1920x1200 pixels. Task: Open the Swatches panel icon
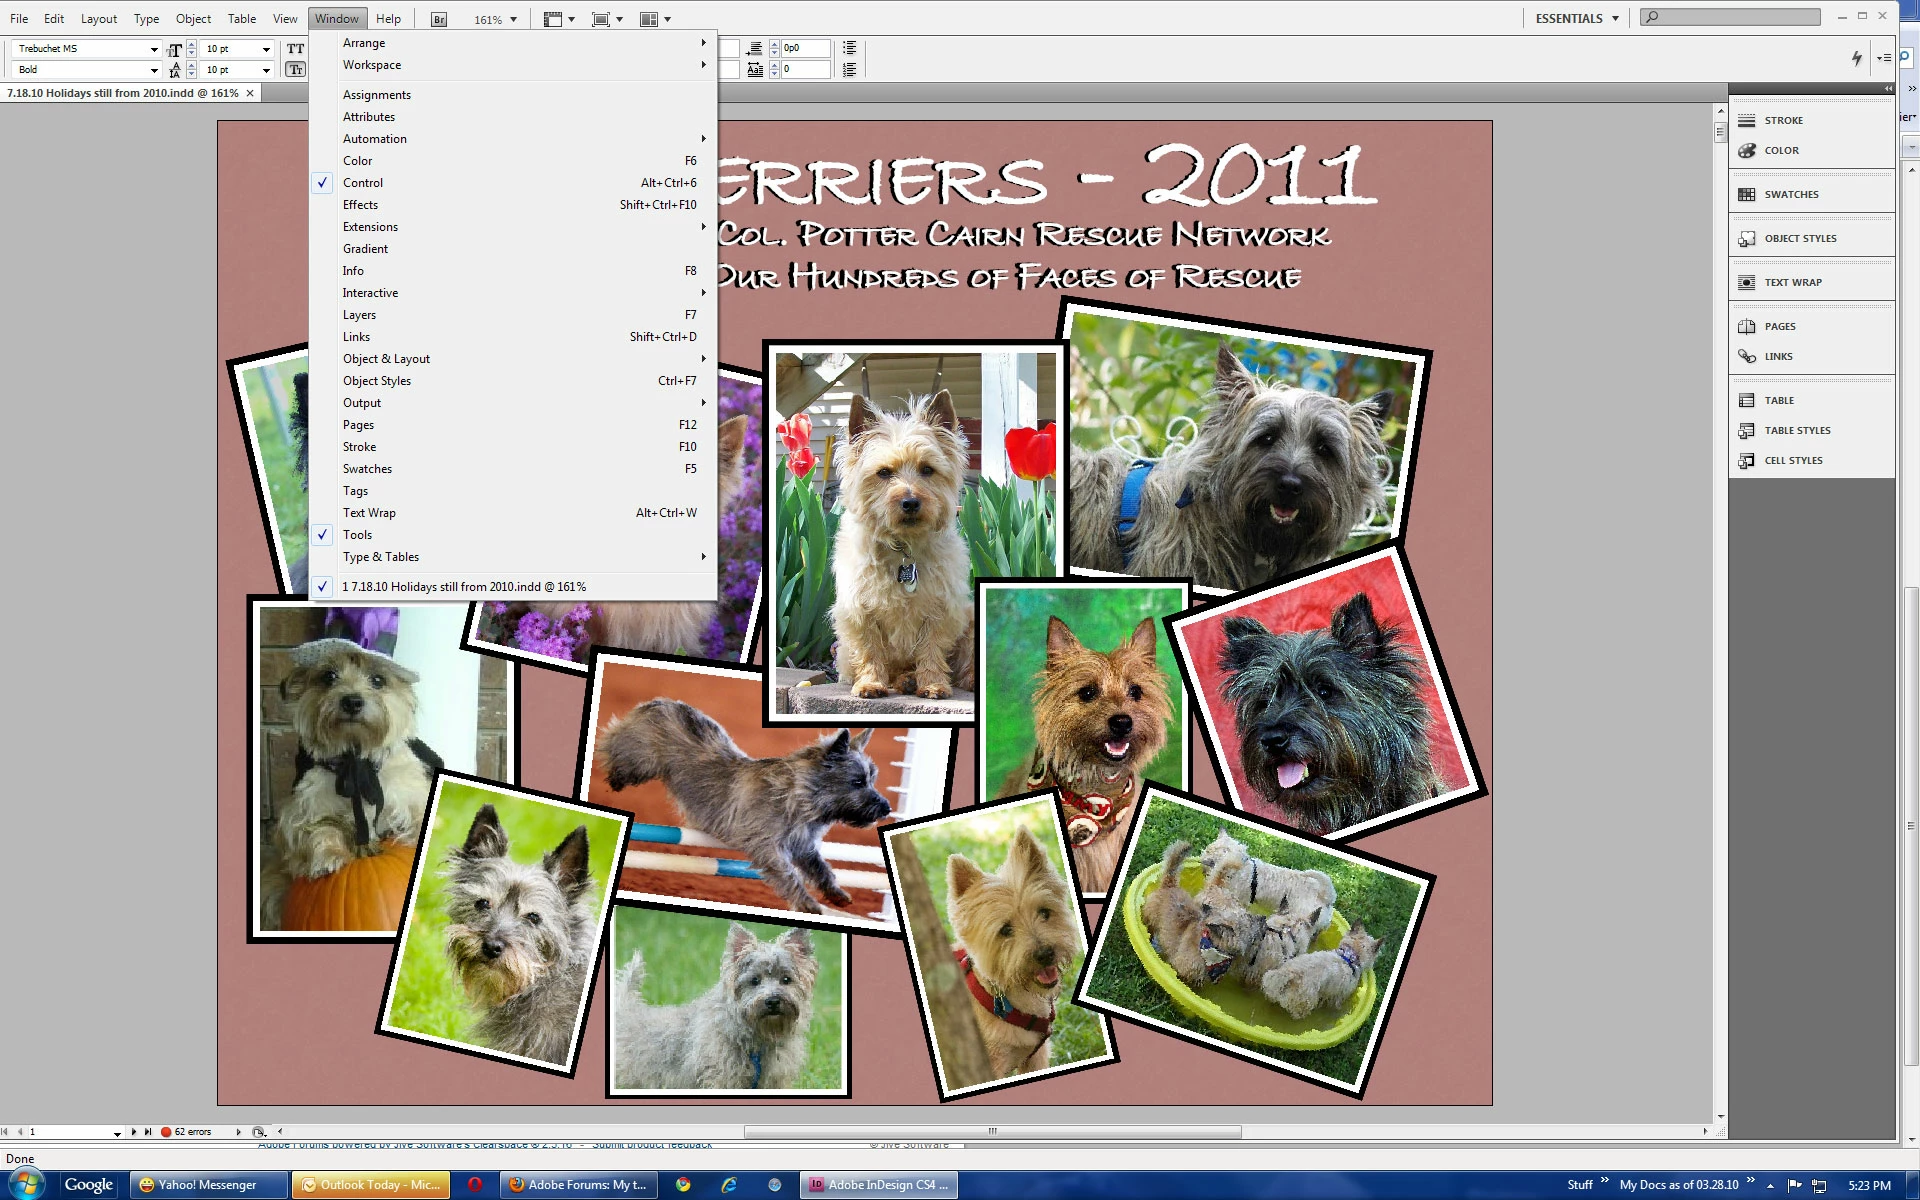tap(1747, 194)
